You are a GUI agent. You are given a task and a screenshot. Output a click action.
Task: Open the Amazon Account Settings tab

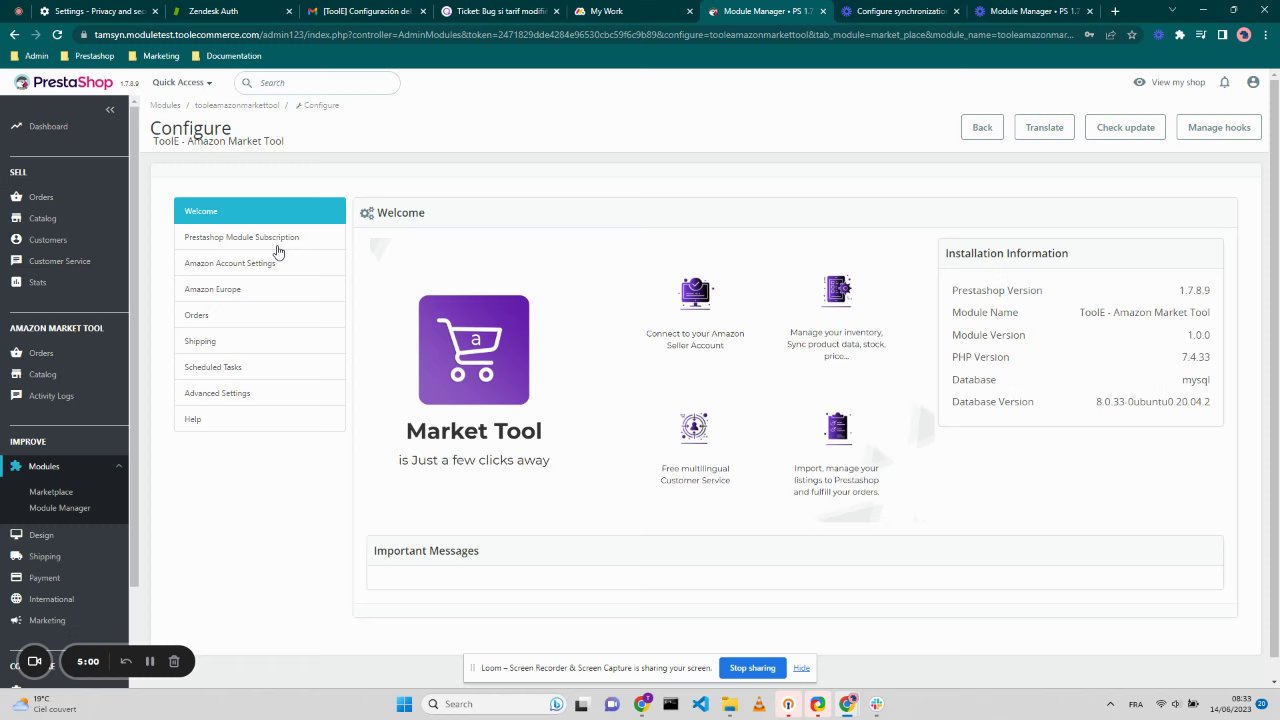pyautogui.click(x=260, y=263)
